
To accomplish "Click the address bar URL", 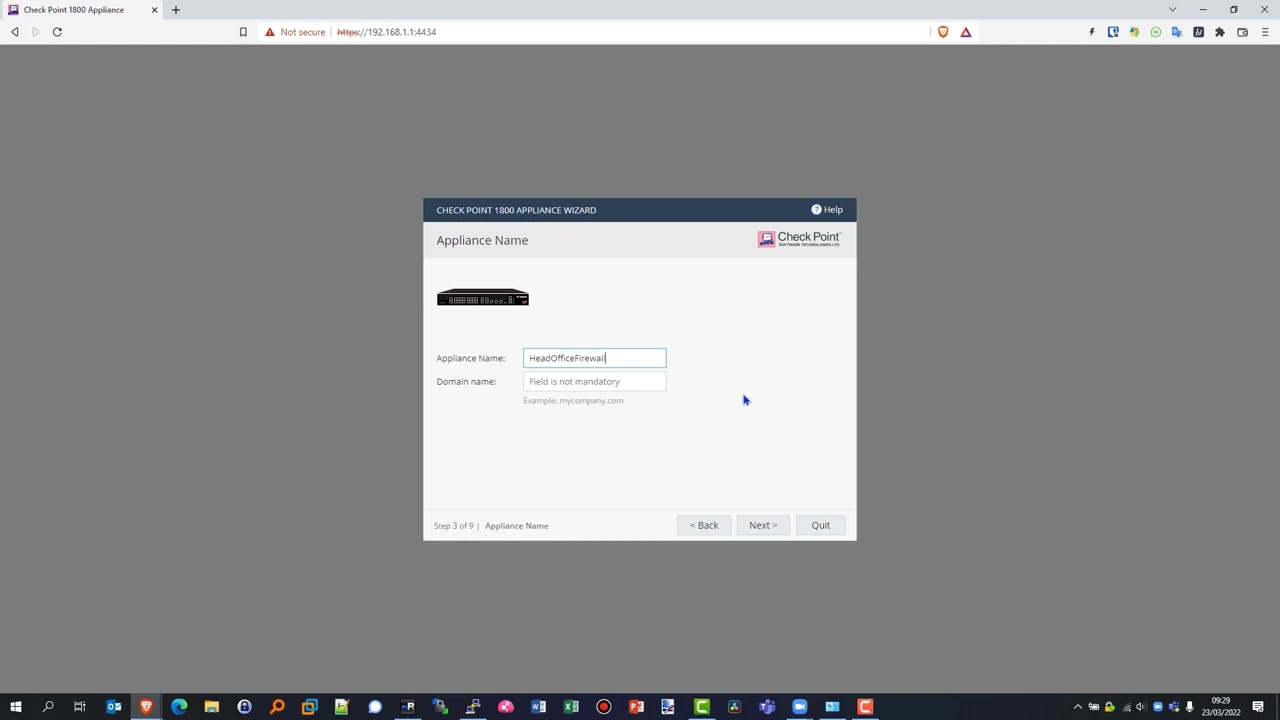I will pos(386,32).
